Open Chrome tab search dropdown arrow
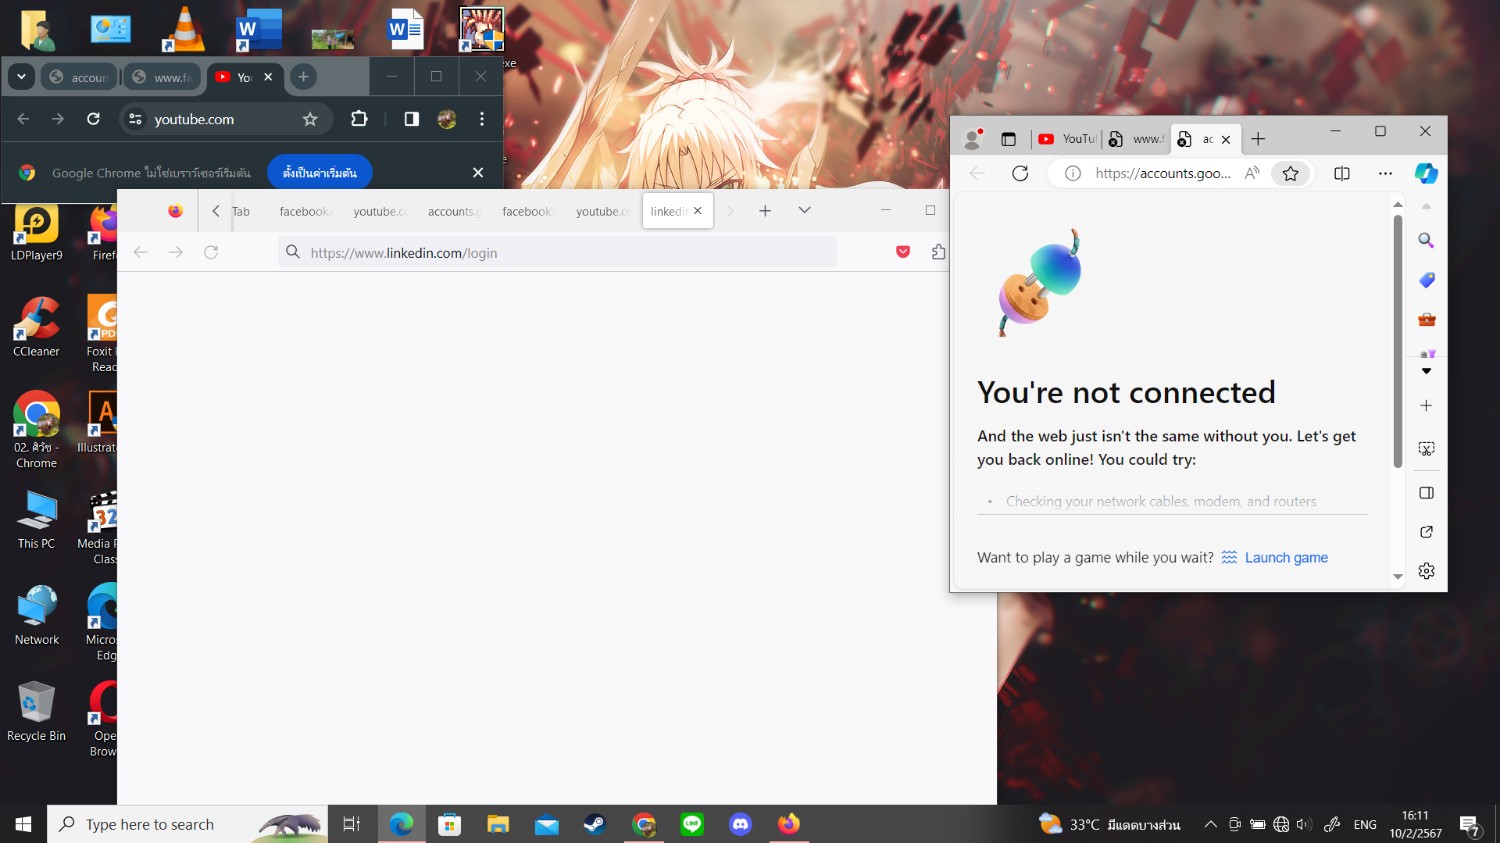 (21, 77)
